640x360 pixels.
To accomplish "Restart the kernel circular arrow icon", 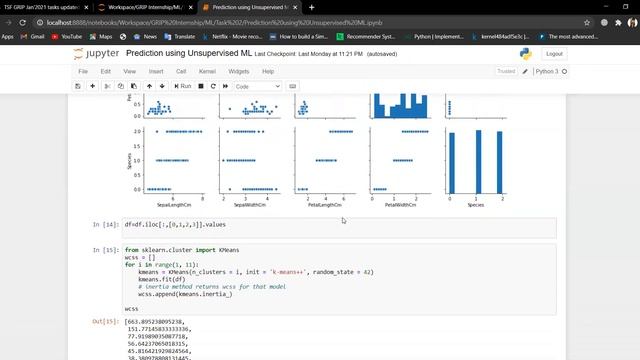I will (x=213, y=86).
